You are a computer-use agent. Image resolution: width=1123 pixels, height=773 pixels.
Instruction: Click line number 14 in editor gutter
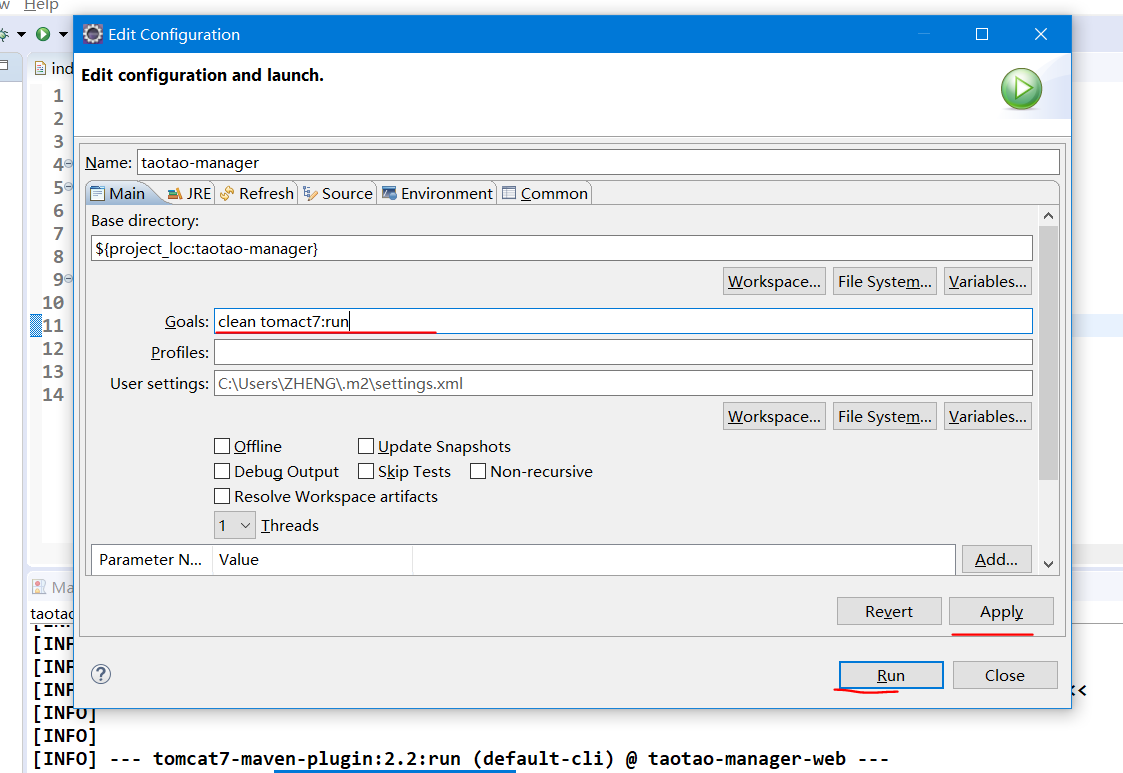pos(53,394)
